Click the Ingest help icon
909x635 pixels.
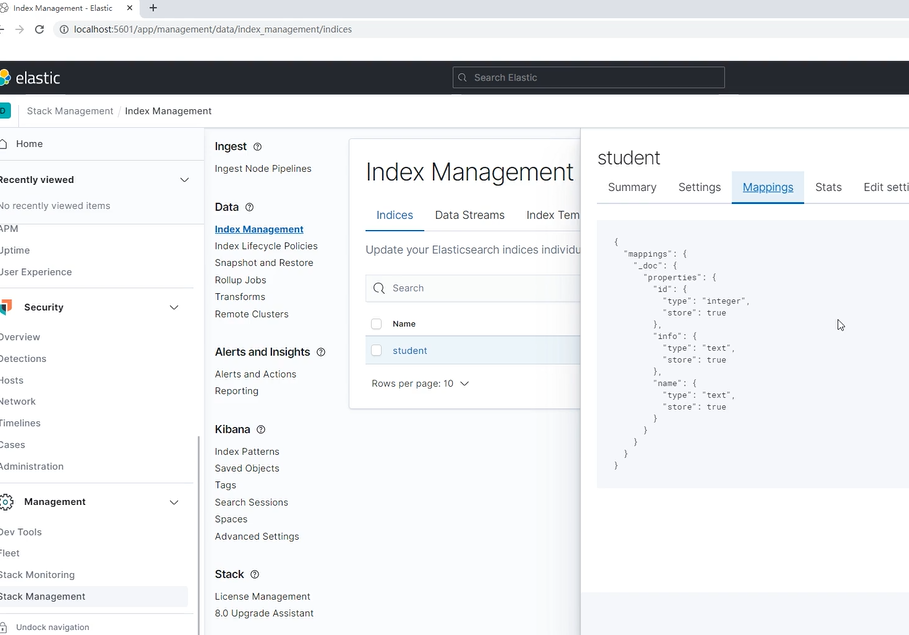[x=257, y=147]
